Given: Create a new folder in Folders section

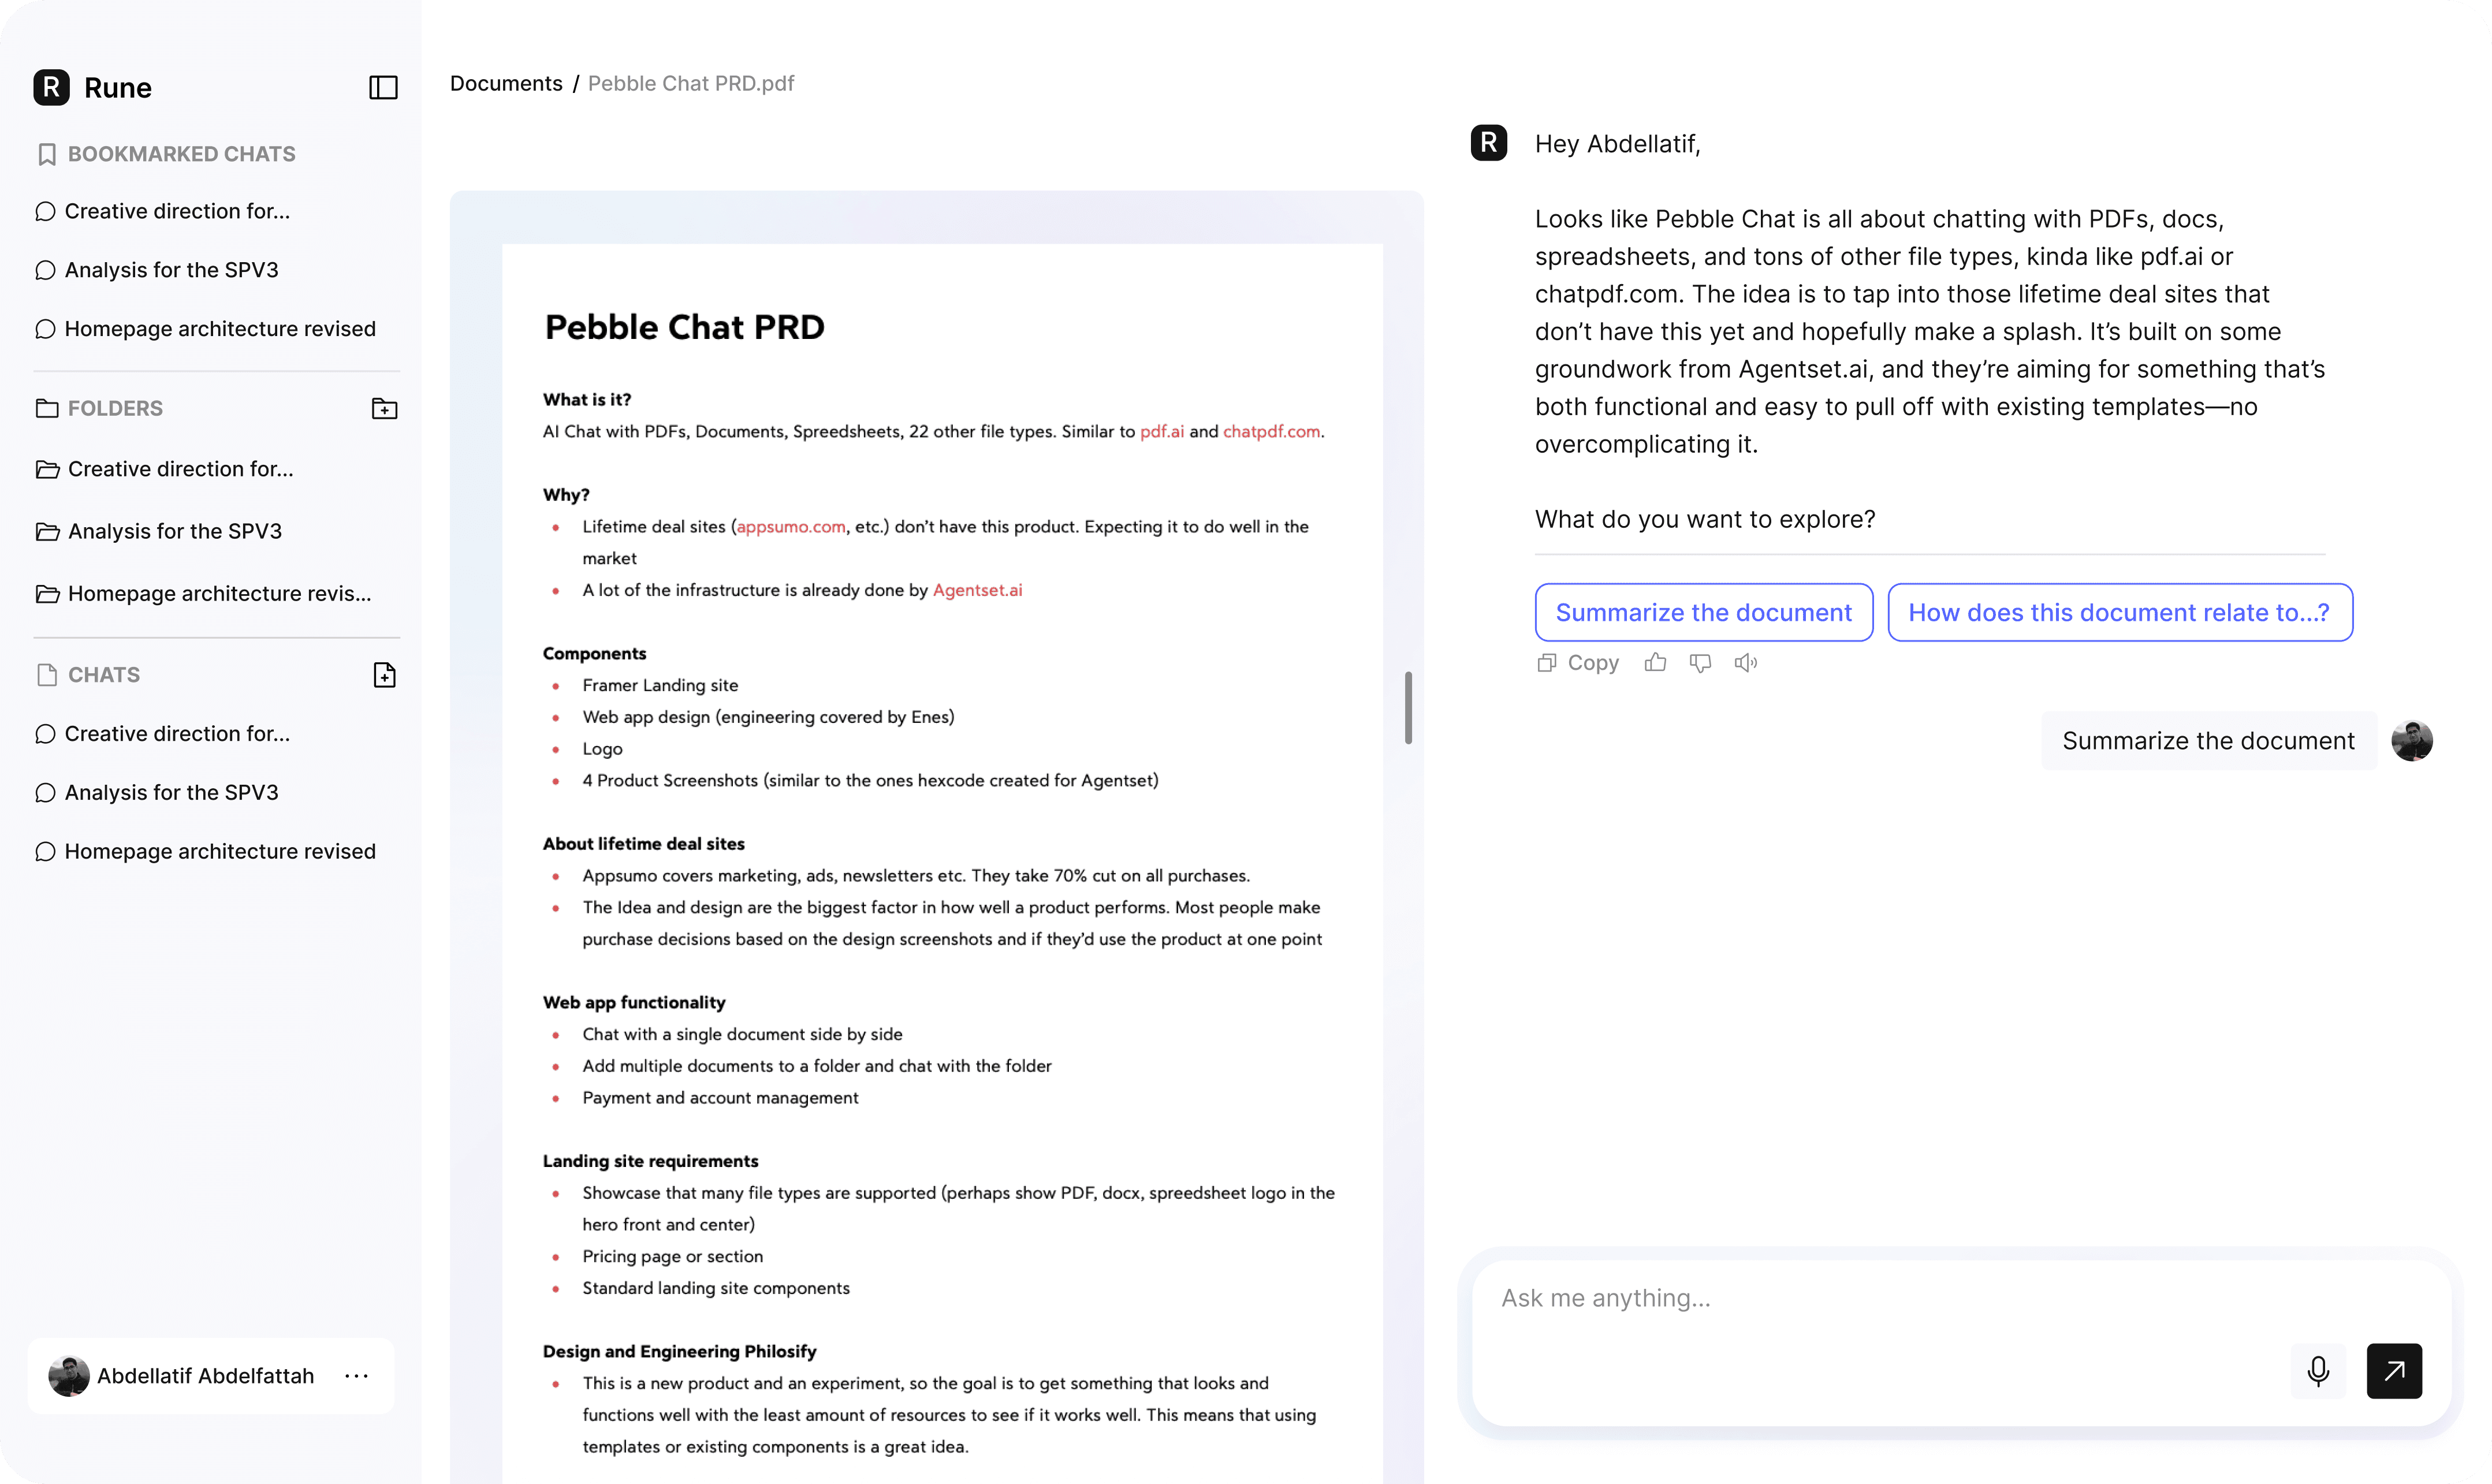Looking at the screenshot, I should [x=385, y=408].
